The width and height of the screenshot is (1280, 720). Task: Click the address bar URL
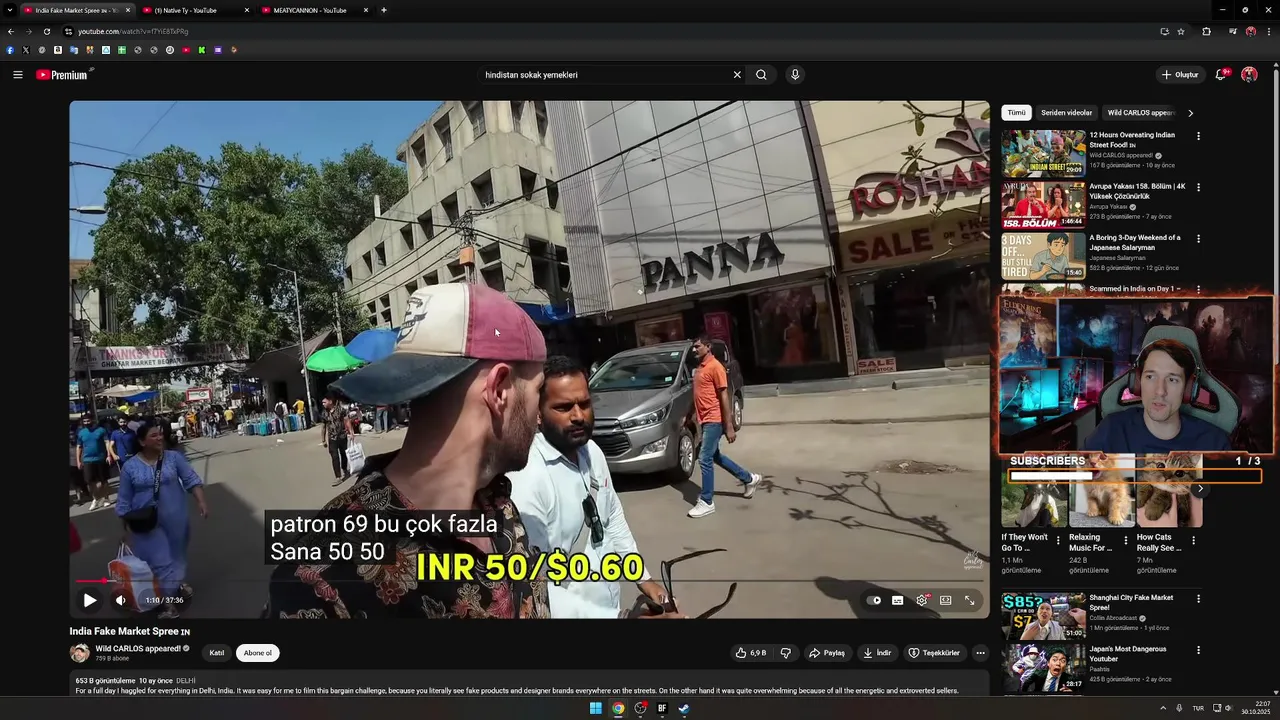point(133,31)
